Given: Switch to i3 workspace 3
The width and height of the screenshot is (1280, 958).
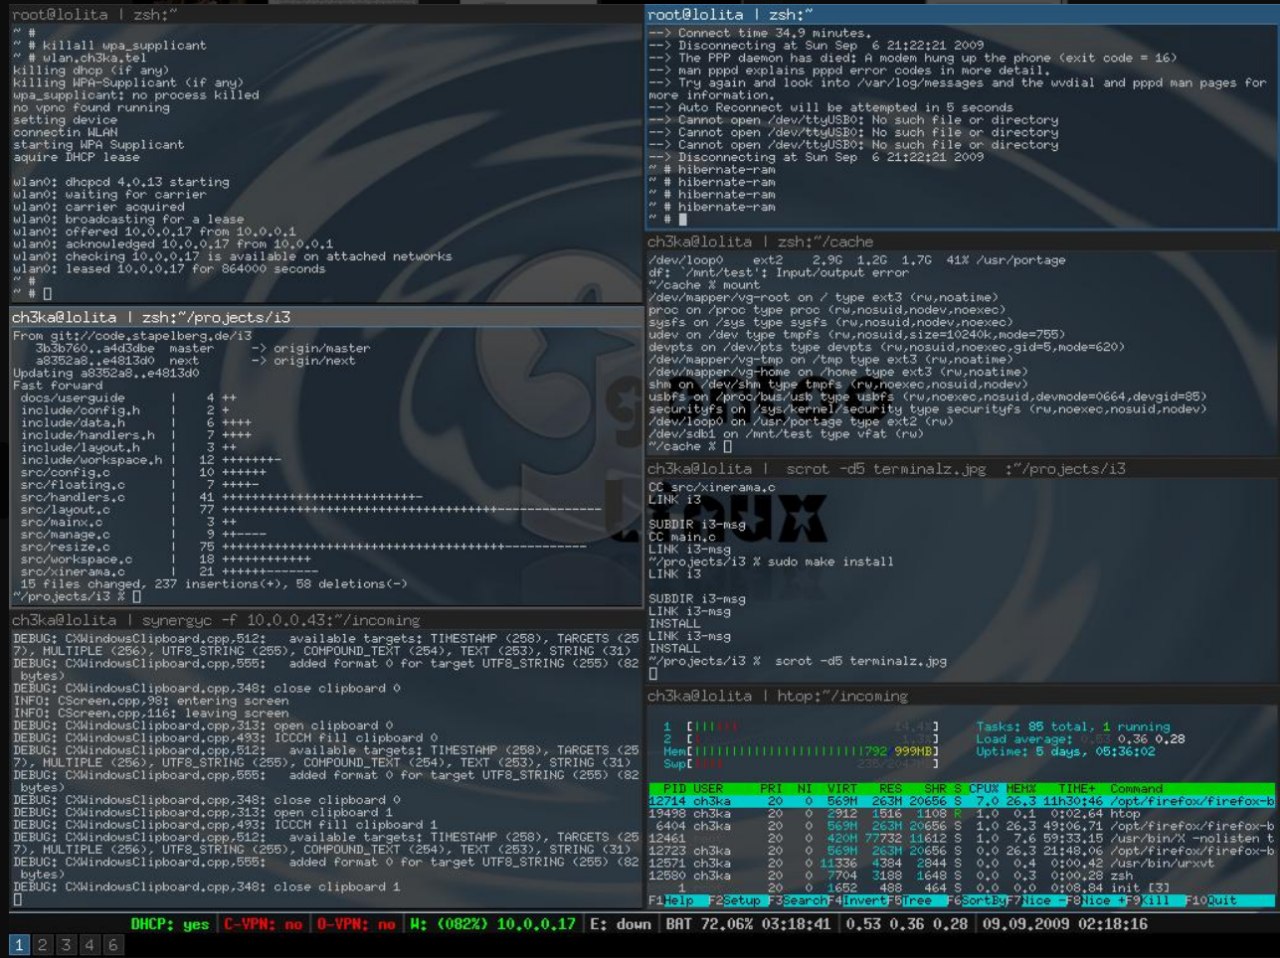Looking at the screenshot, I should click(65, 945).
